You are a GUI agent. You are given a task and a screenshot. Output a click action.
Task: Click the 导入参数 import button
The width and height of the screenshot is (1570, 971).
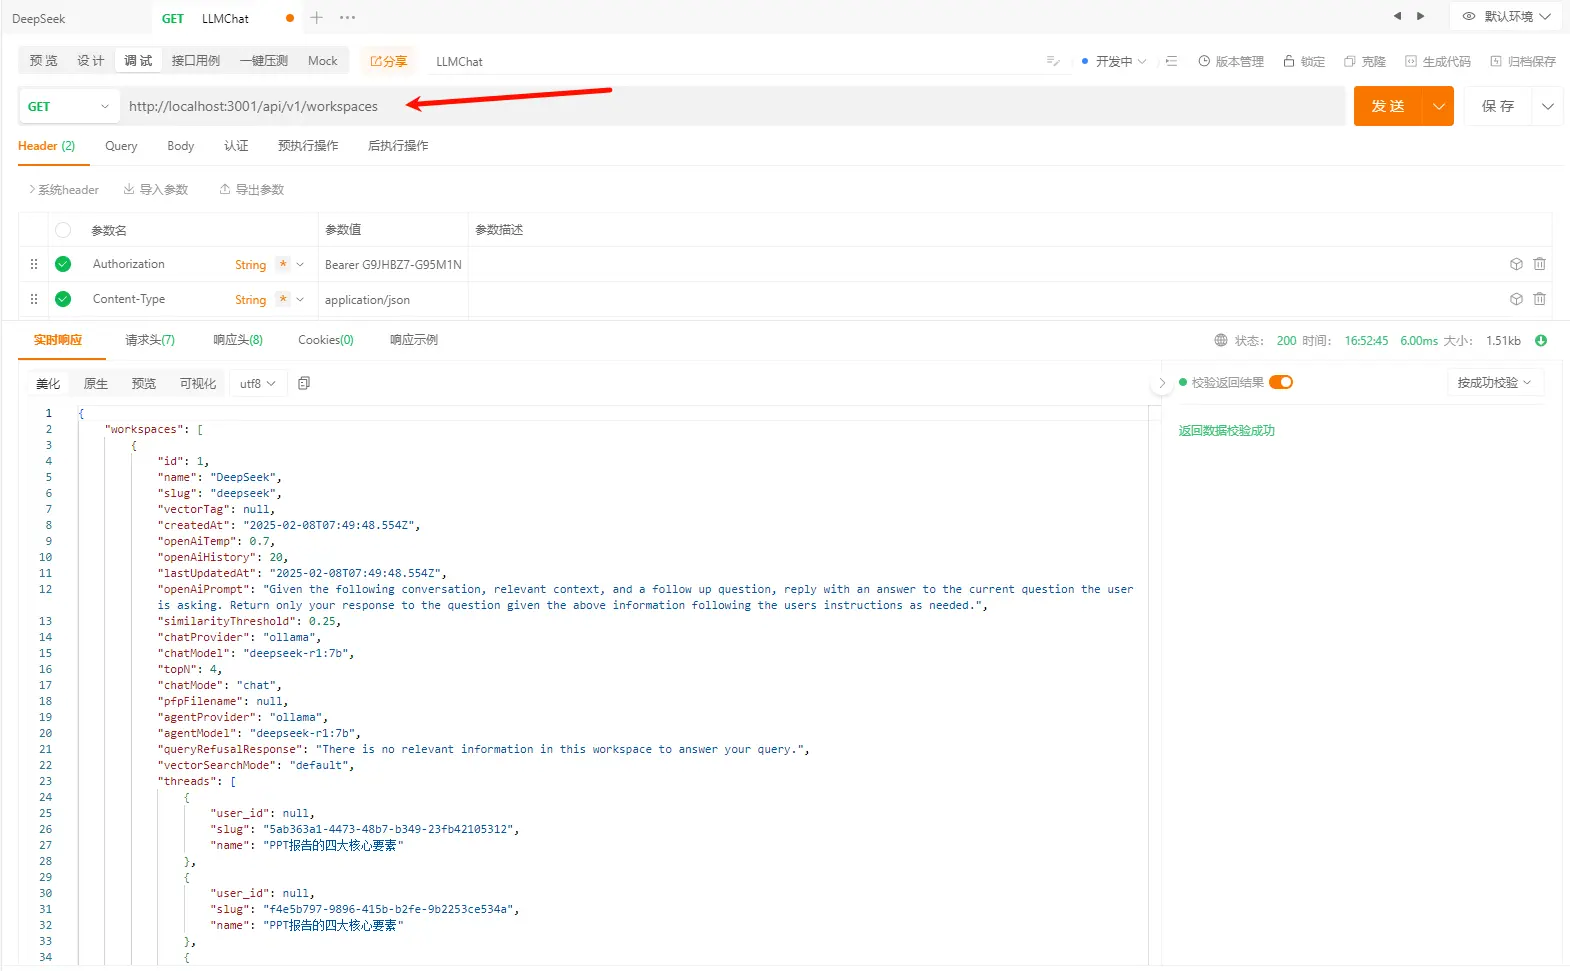pos(156,190)
